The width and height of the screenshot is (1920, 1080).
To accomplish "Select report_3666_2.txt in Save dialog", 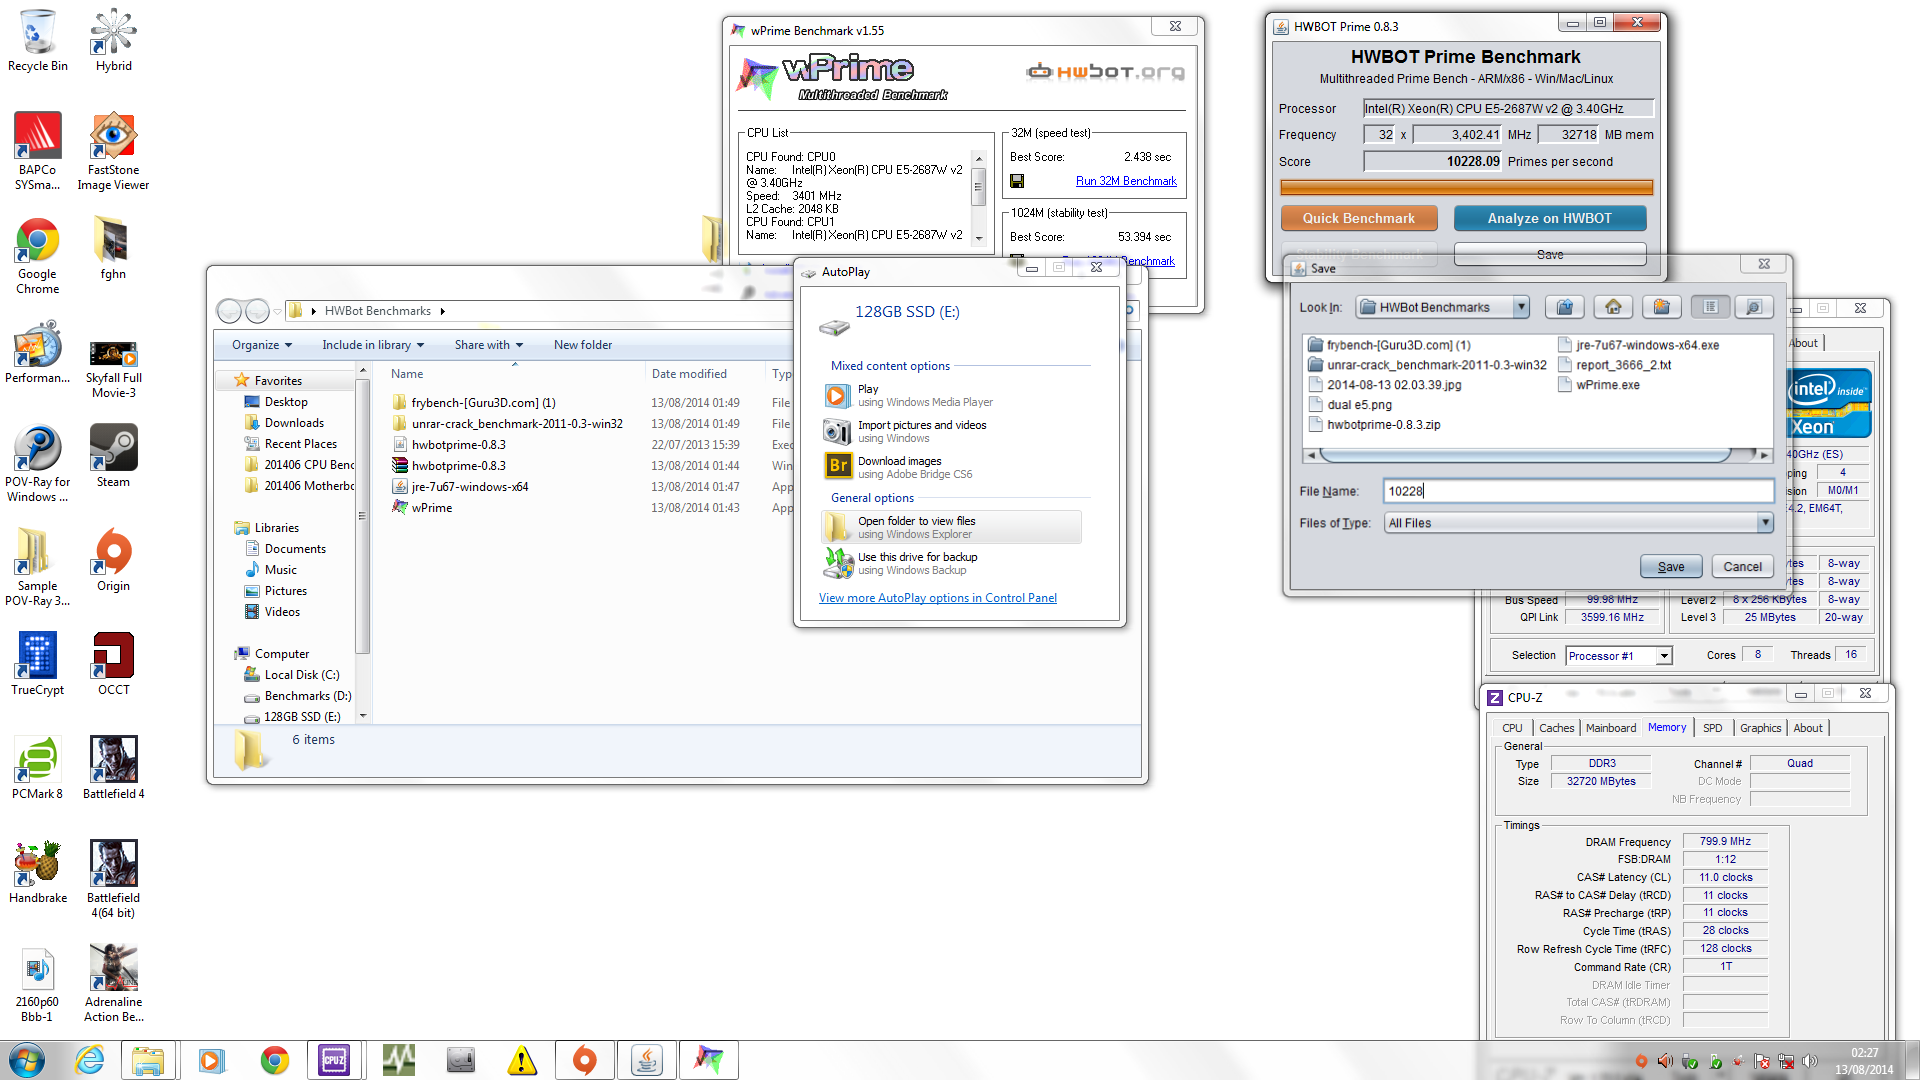I will coord(1614,365).
